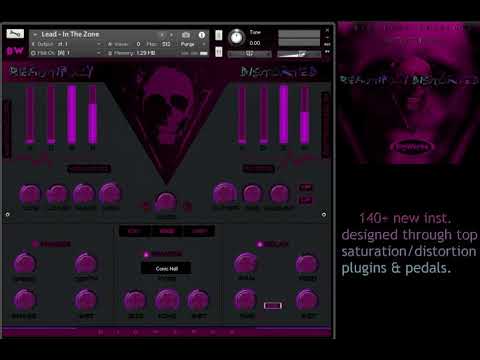Open the left layer sound selector box
Image resolution: width=480 pixels, height=360 pixels.
click(x=89, y=169)
